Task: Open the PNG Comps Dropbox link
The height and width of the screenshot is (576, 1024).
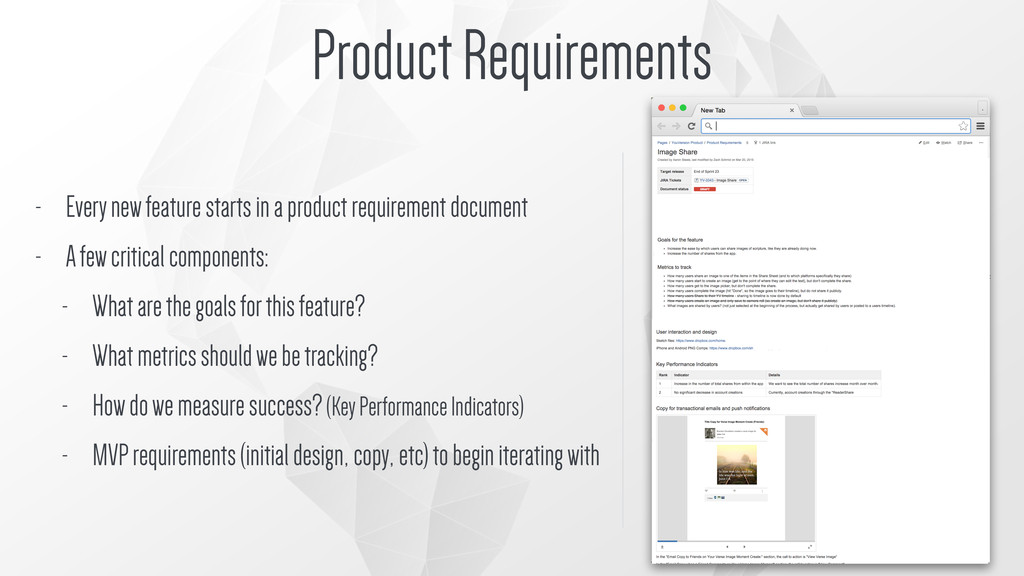Action: [x=731, y=348]
